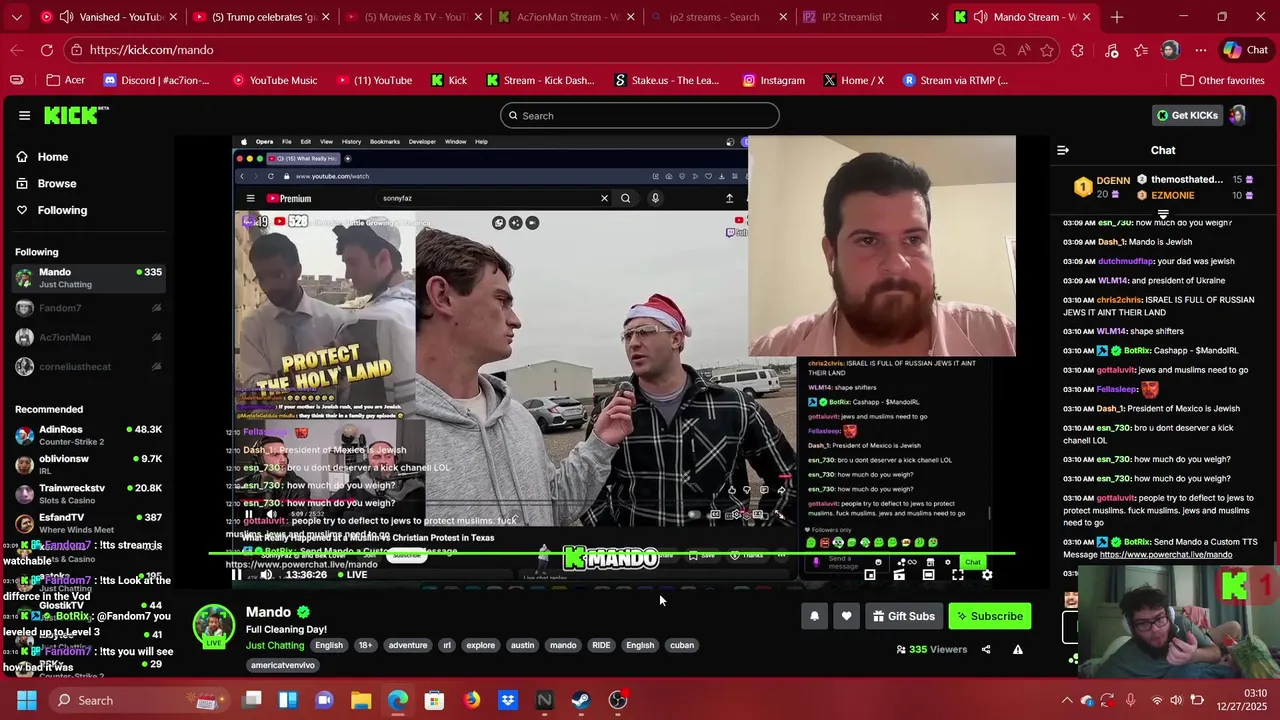Click the Kick search field

(639, 115)
